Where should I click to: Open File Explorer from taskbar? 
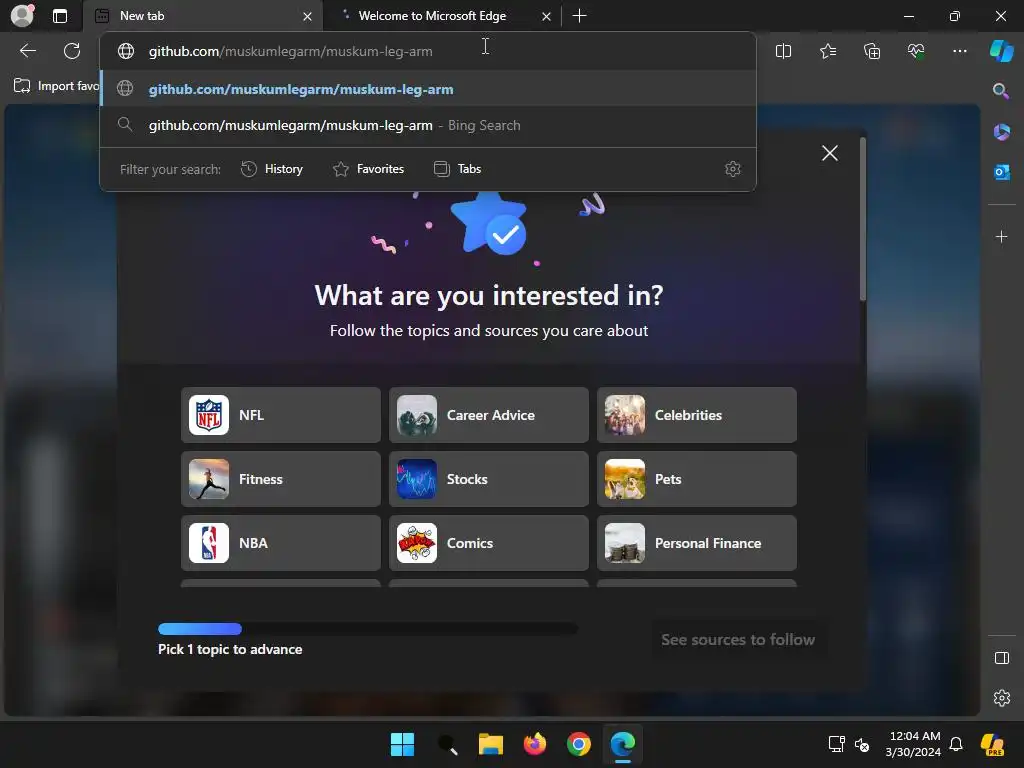coord(490,744)
